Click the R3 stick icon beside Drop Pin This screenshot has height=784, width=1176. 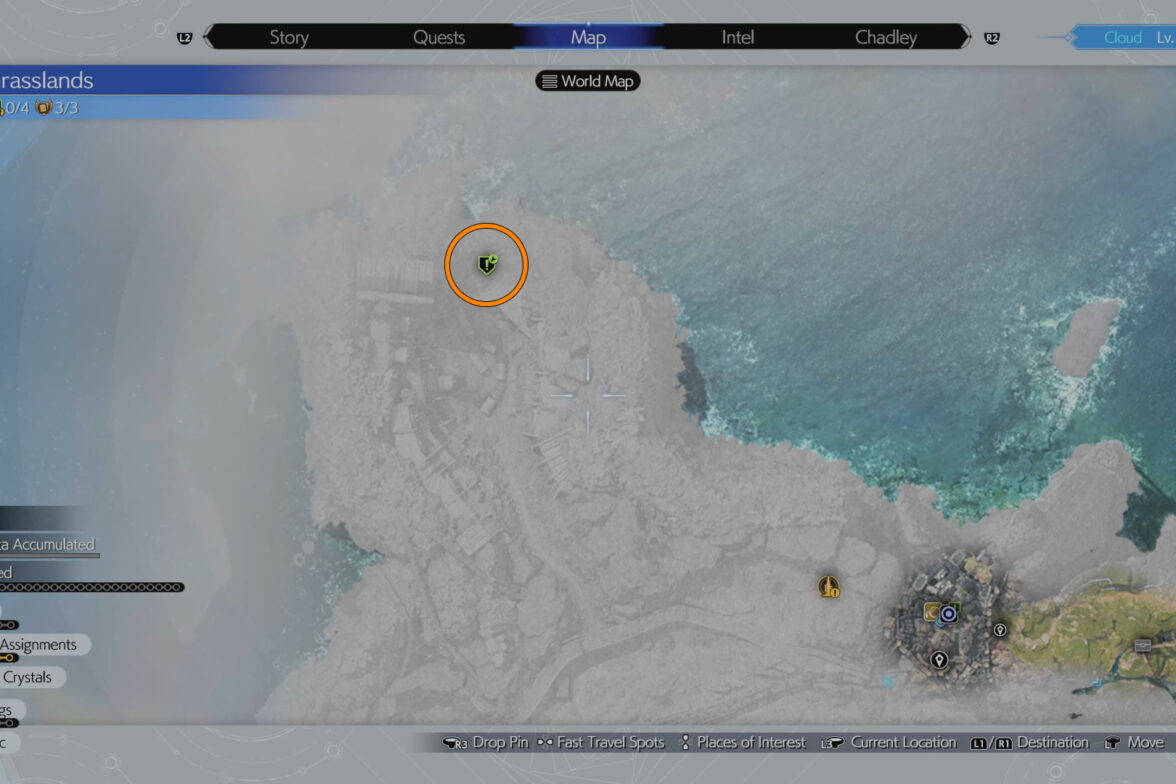click(x=455, y=743)
